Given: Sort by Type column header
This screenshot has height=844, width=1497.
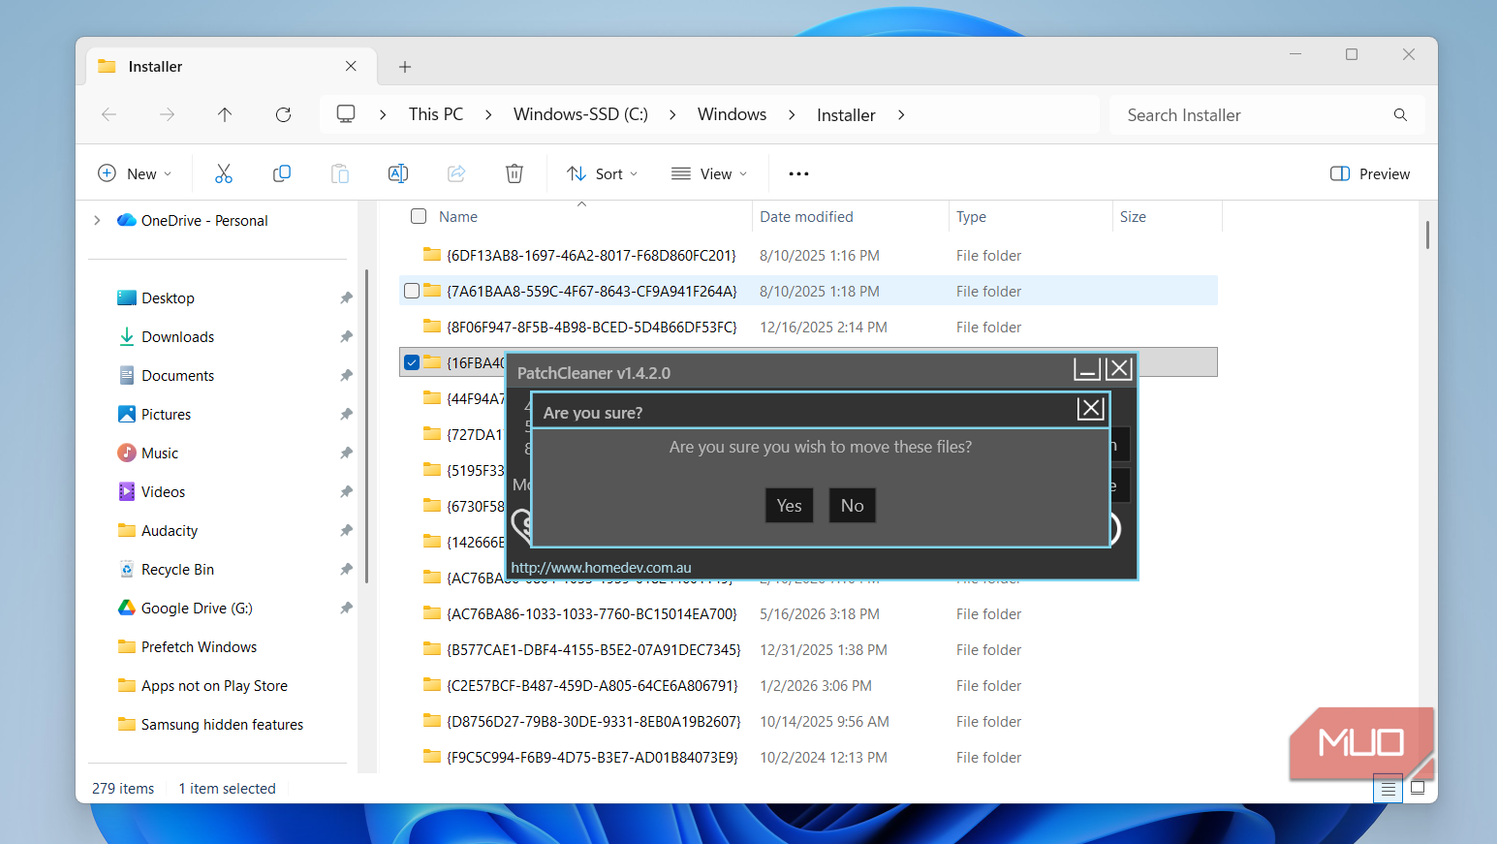Looking at the screenshot, I should click(x=971, y=216).
